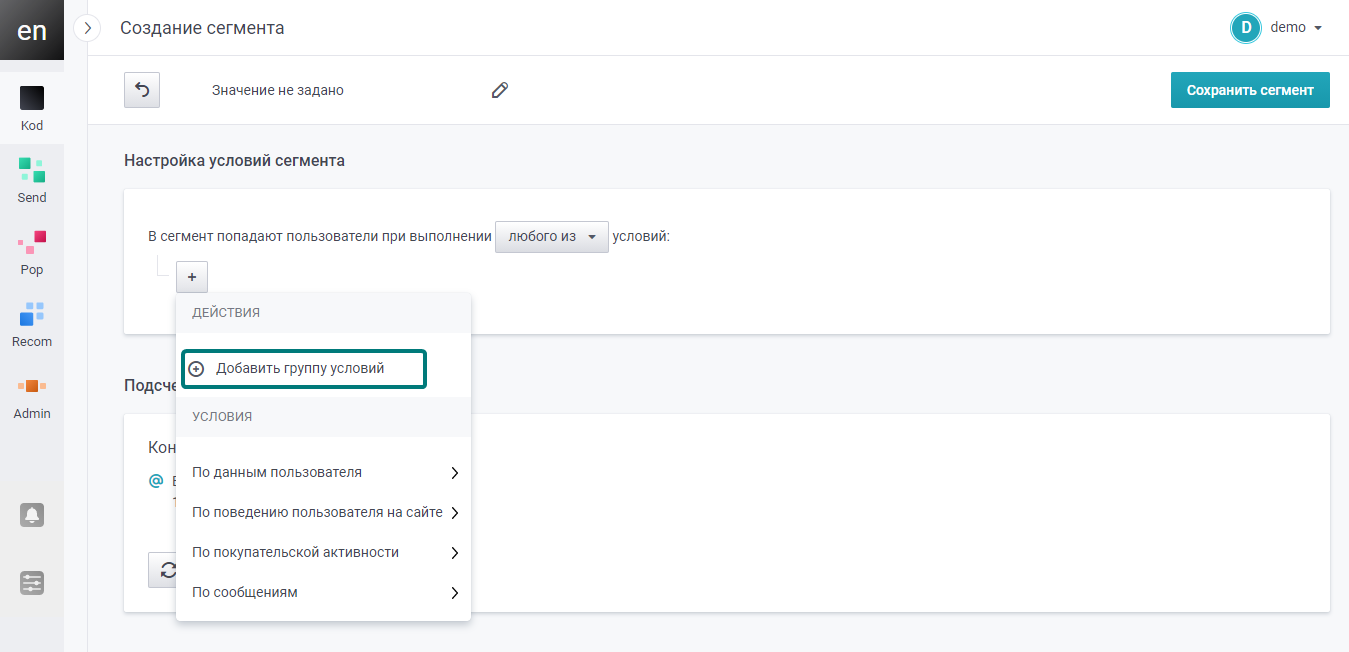Click the @ email icon in count panel
Image resolution: width=1349 pixels, height=652 pixels.
[155, 480]
